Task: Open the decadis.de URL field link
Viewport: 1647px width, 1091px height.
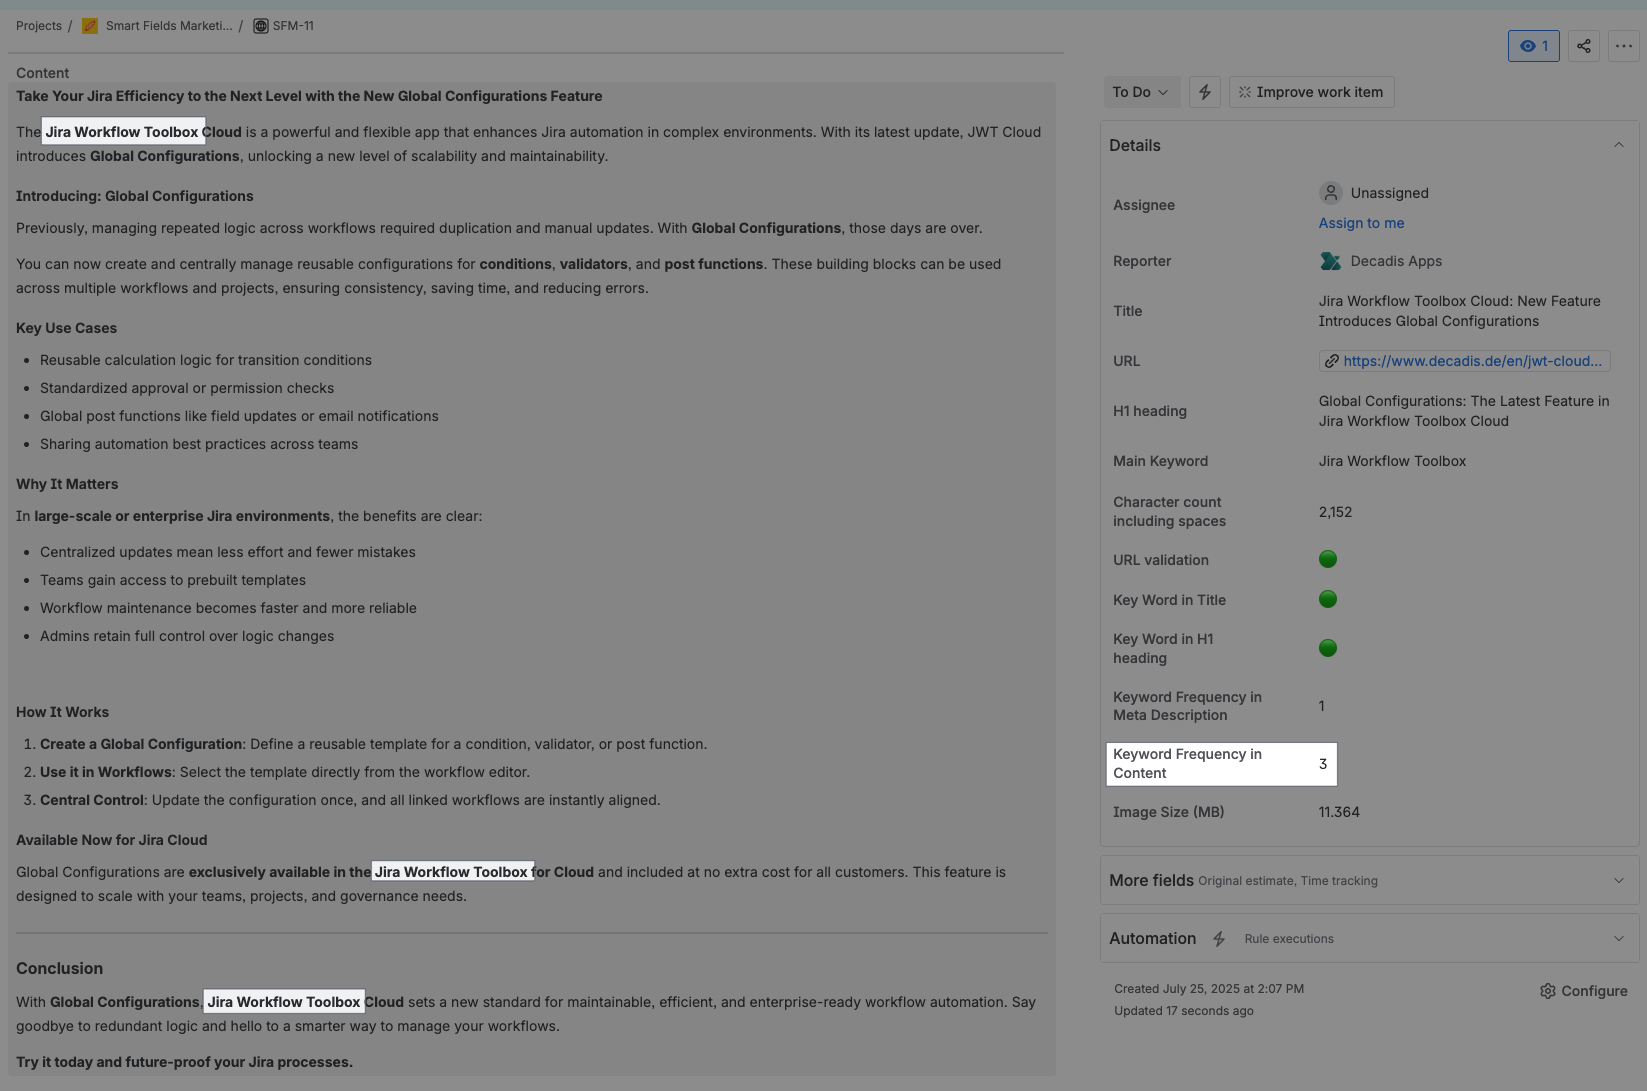Action: tap(1471, 361)
